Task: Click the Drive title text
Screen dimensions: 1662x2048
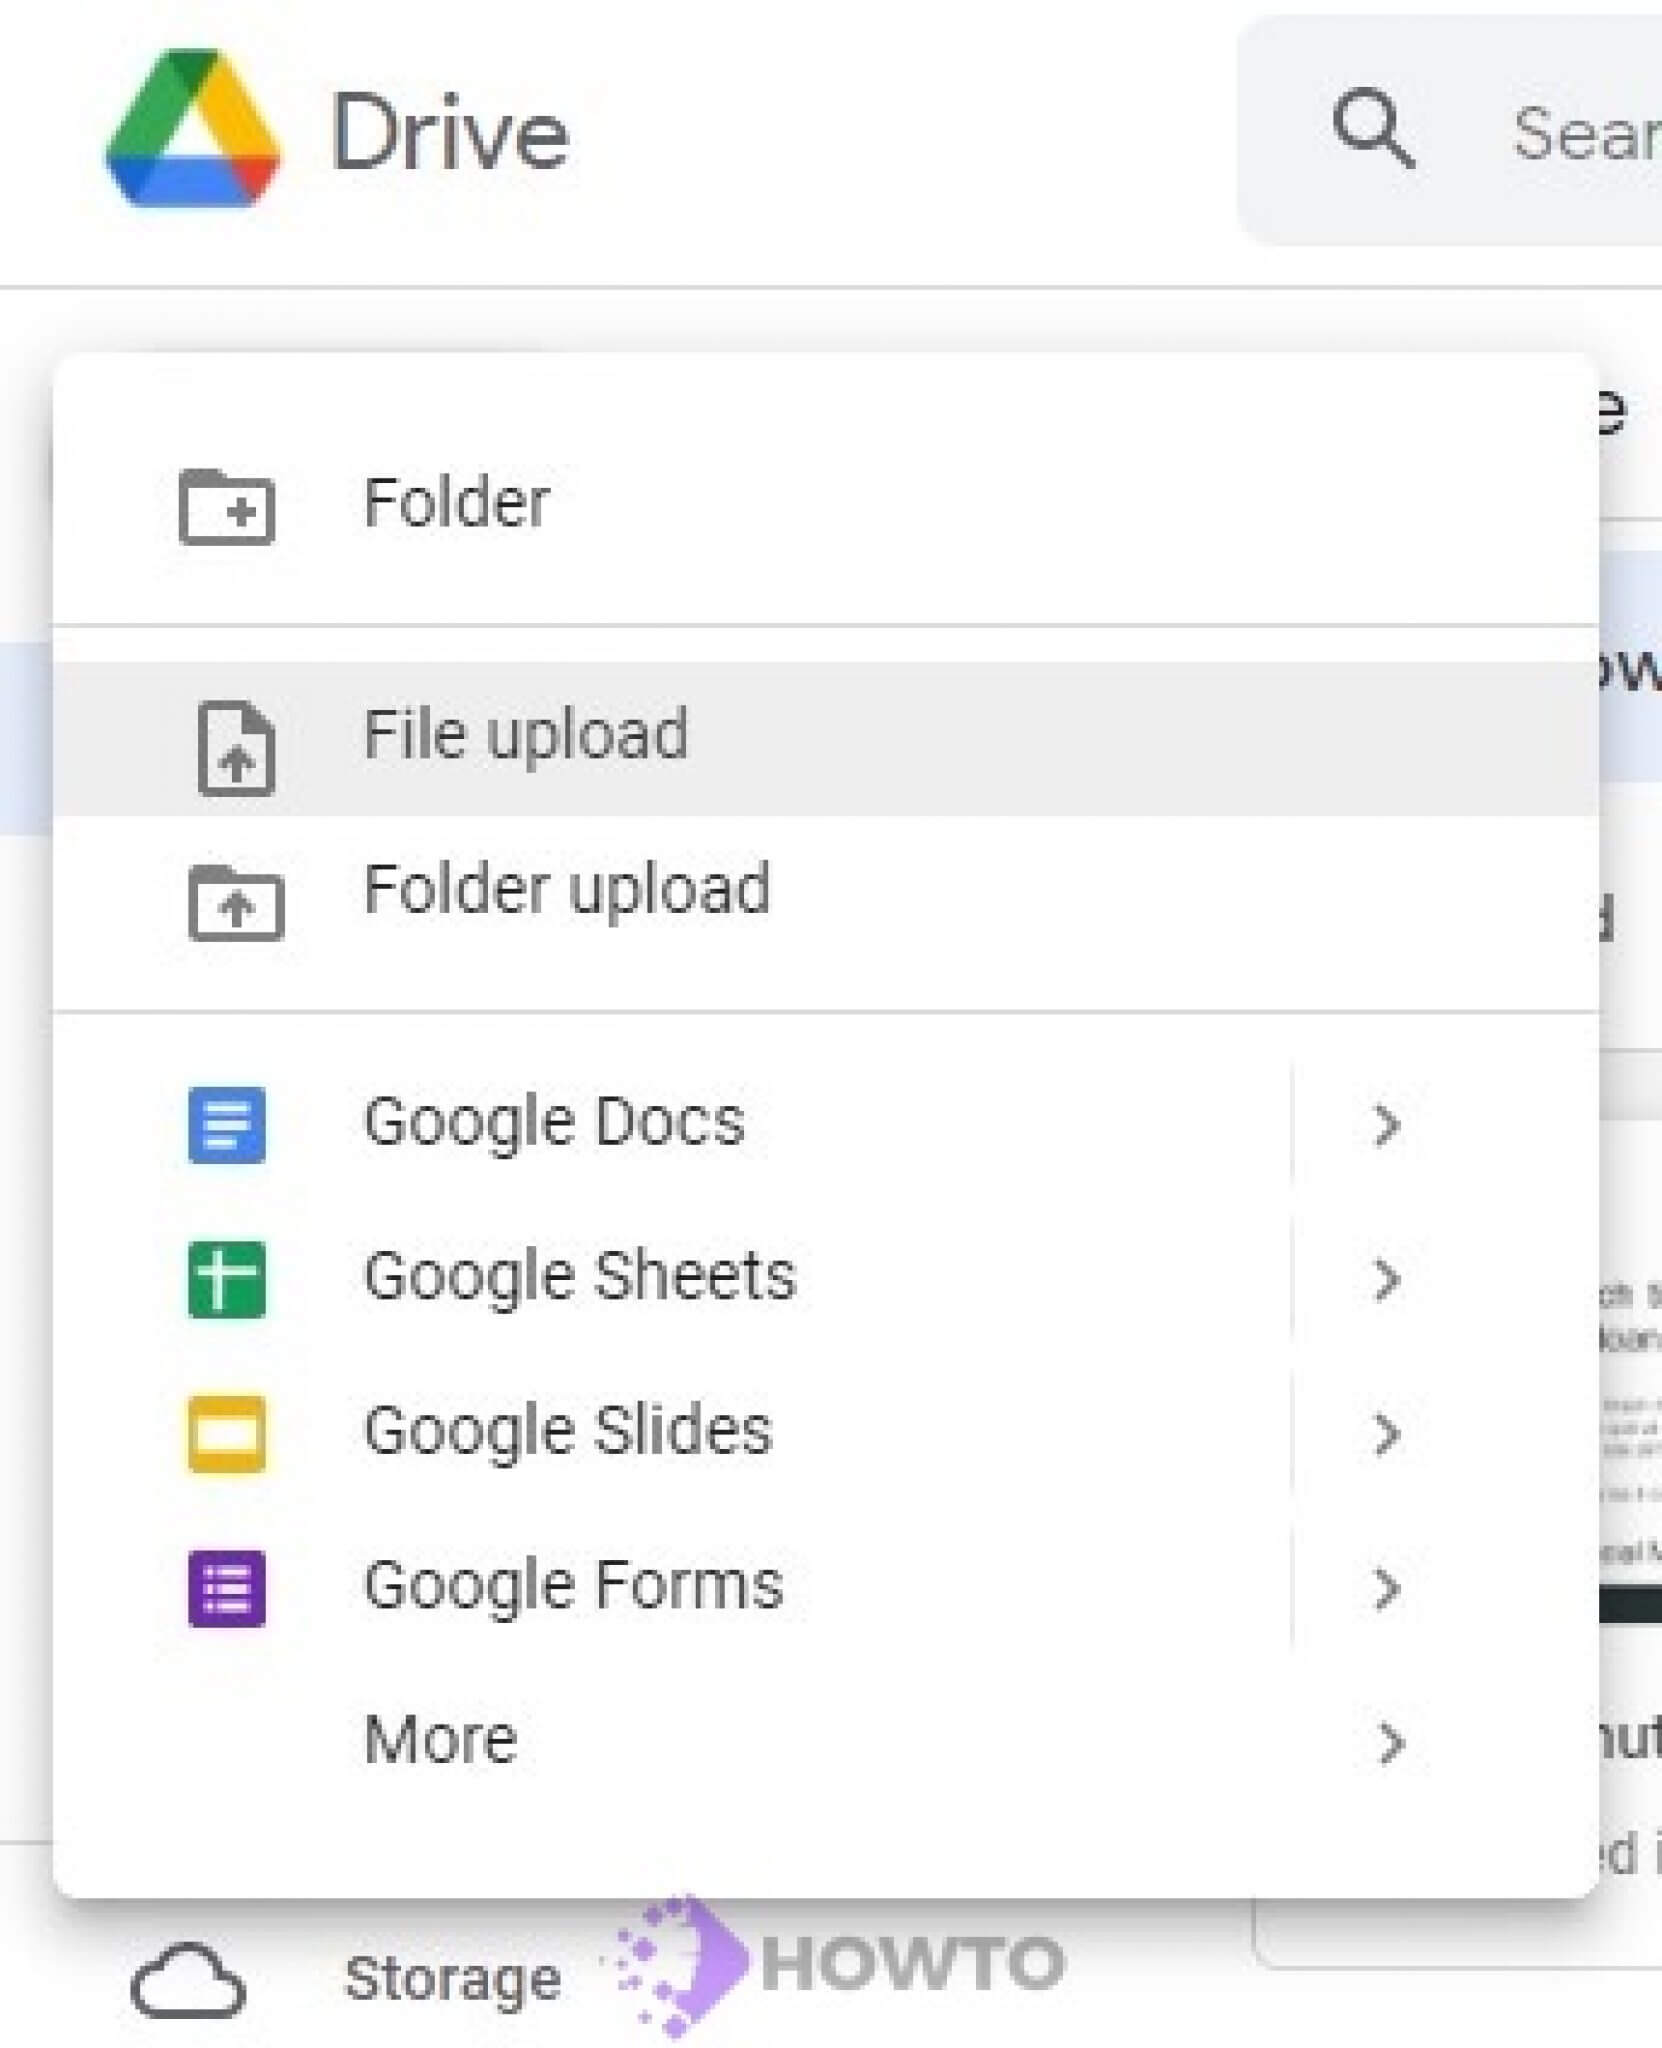Action: (x=450, y=132)
